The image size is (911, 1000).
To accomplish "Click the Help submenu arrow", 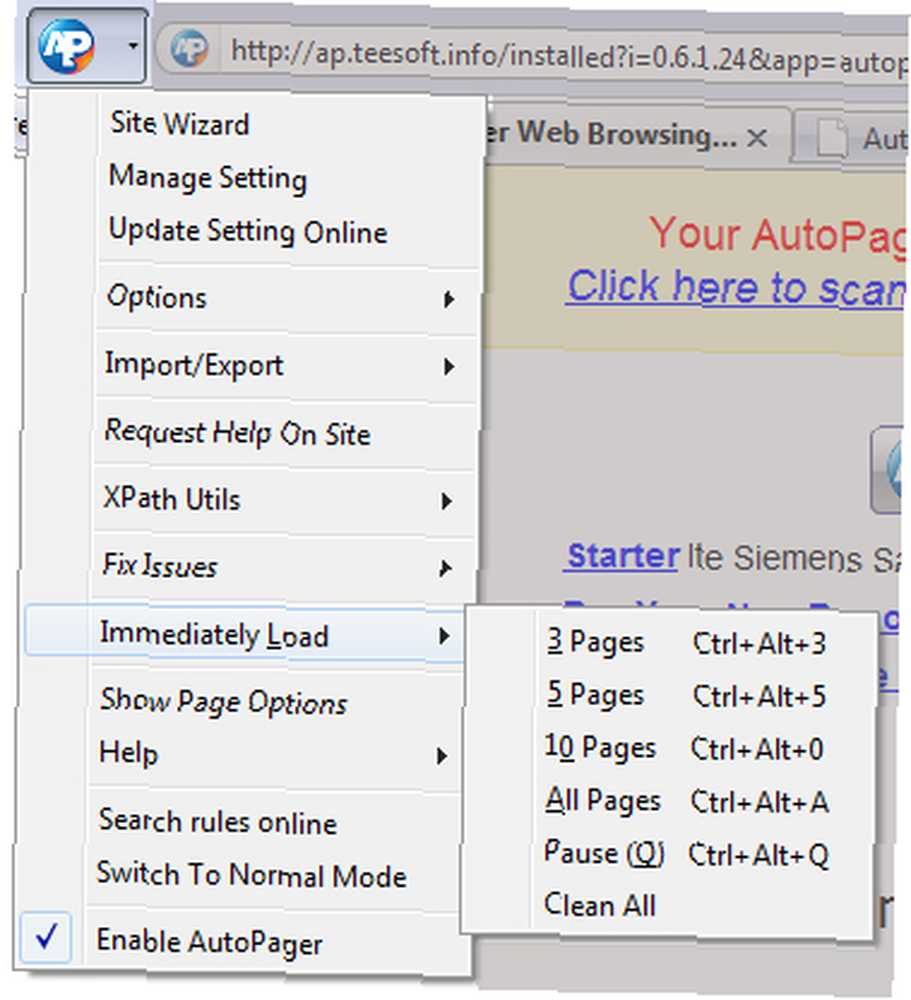I will click(x=441, y=756).
